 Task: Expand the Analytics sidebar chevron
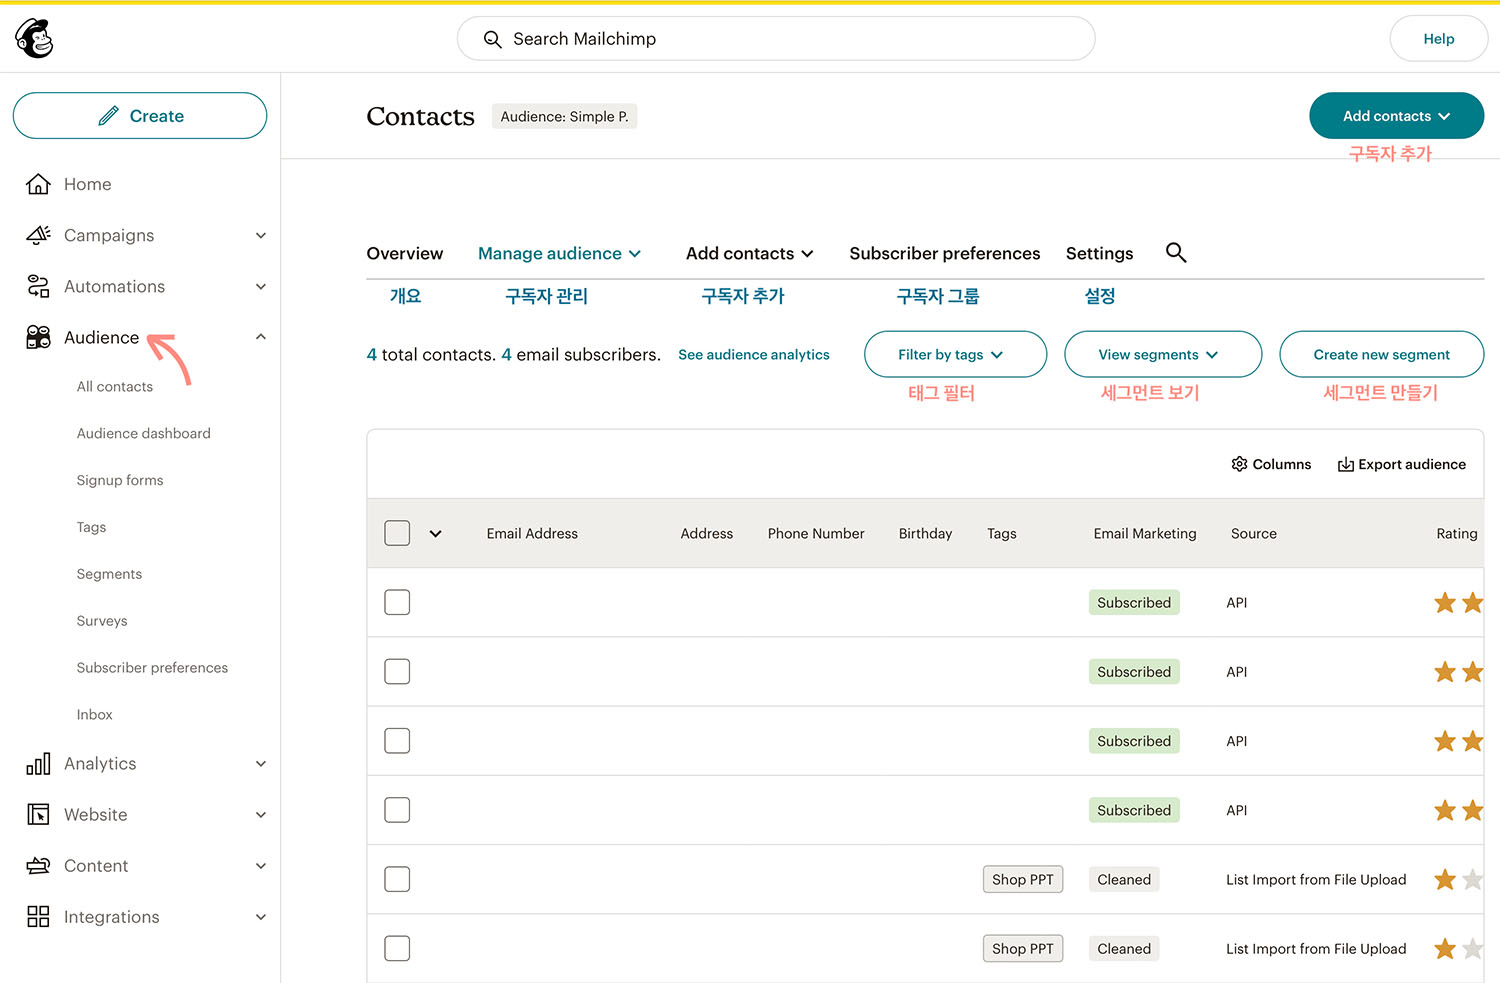coord(261,764)
